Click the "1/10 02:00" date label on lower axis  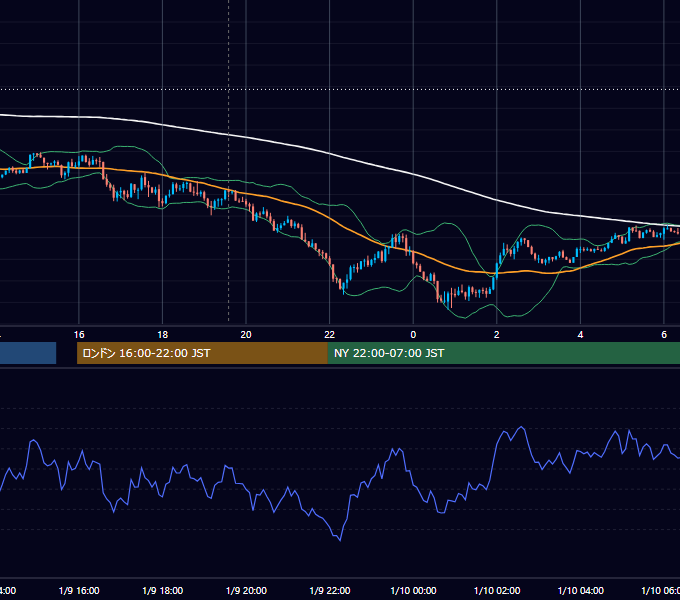497,590
